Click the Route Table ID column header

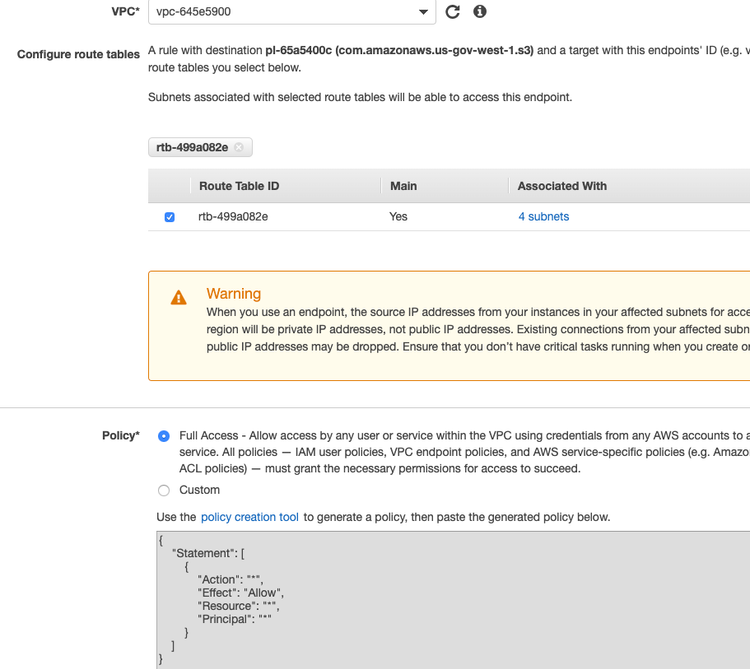coord(239,186)
